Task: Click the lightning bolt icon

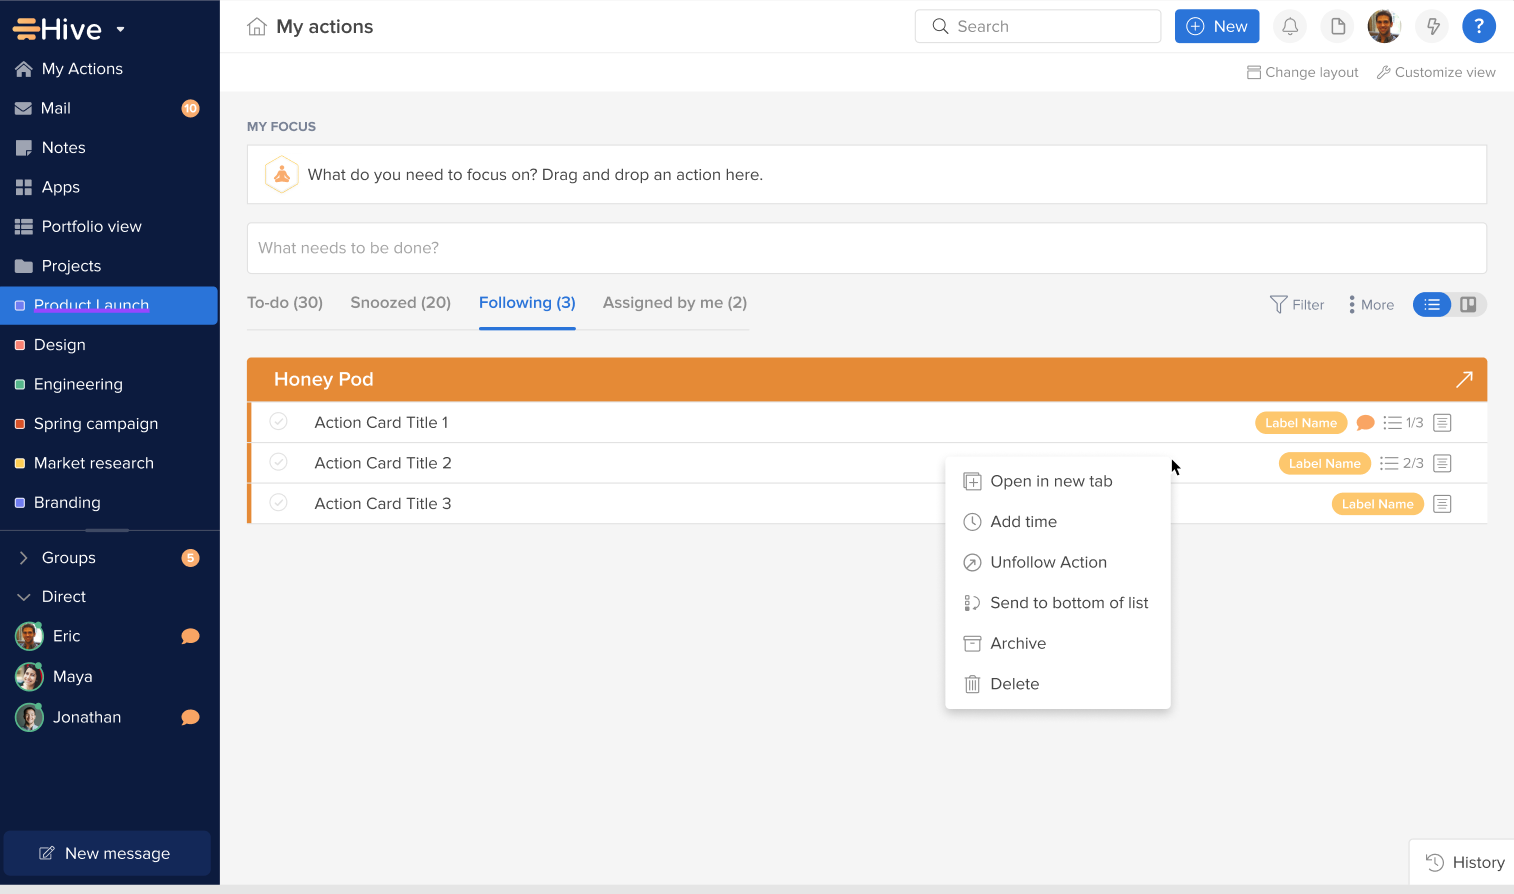Action: click(1433, 27)
